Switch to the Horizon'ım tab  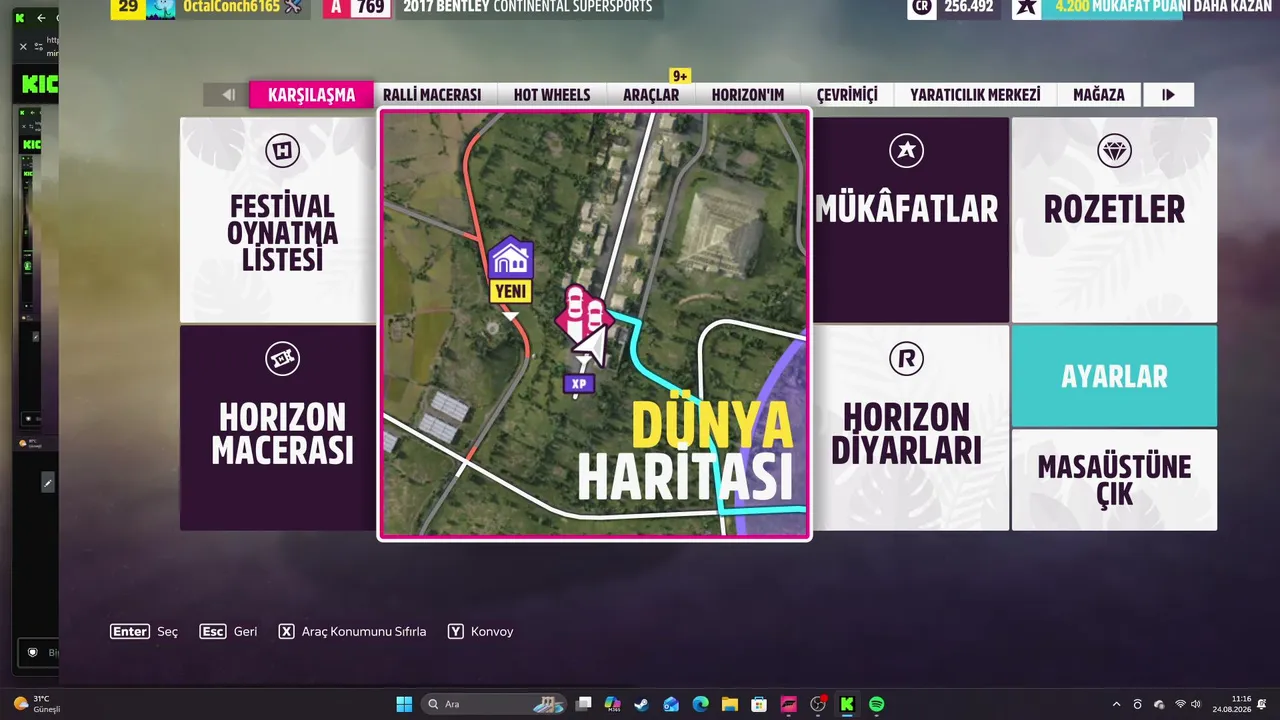[x=748, y=95]
